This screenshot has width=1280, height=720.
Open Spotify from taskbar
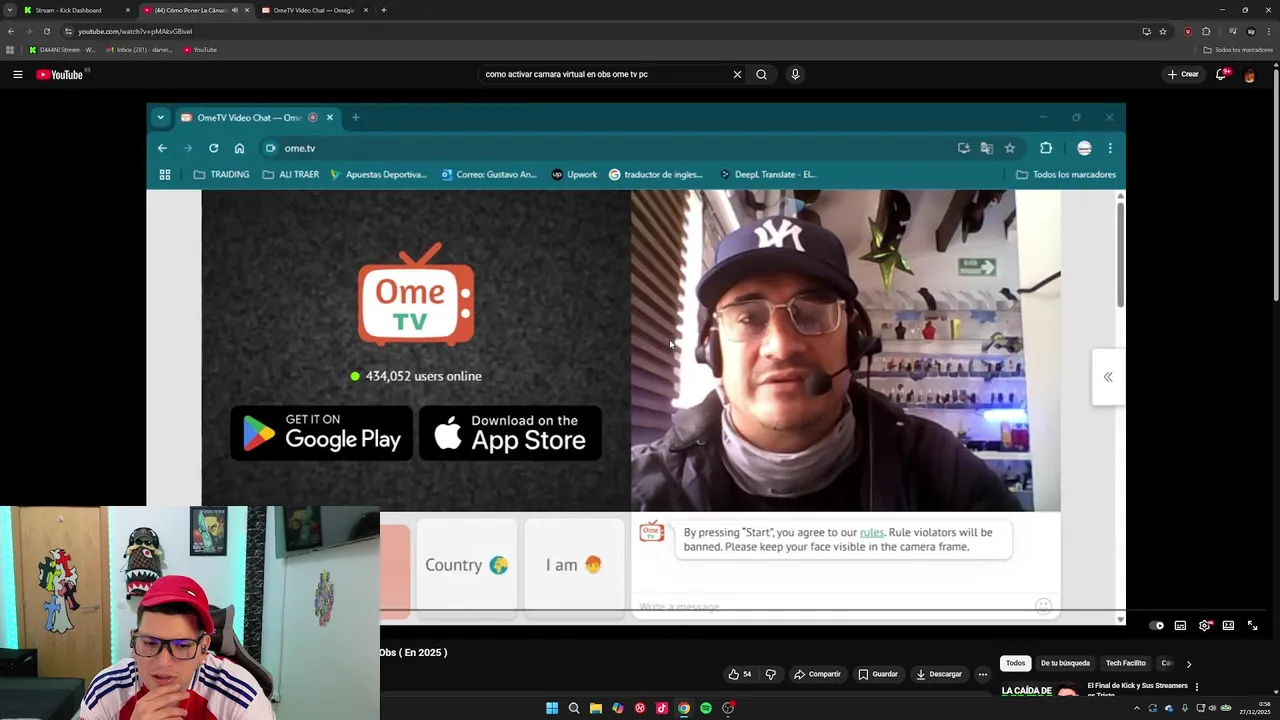(x=706, y=708)
